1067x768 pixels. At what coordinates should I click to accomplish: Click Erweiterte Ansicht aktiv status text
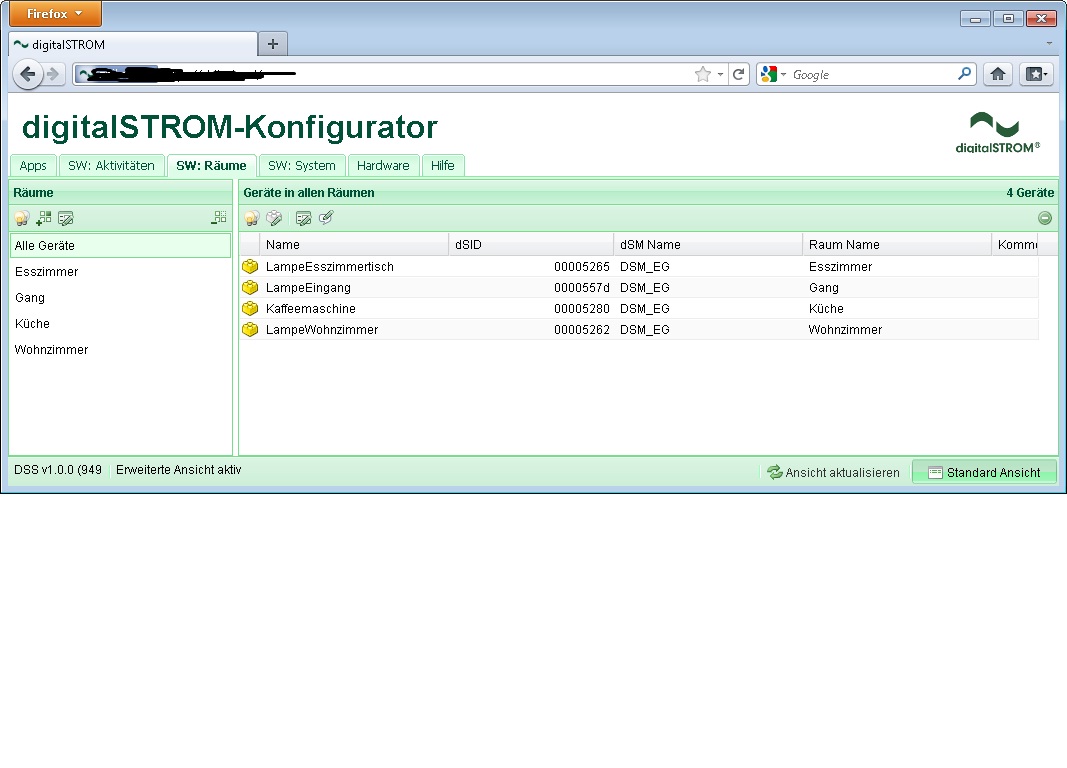(178, 469)
